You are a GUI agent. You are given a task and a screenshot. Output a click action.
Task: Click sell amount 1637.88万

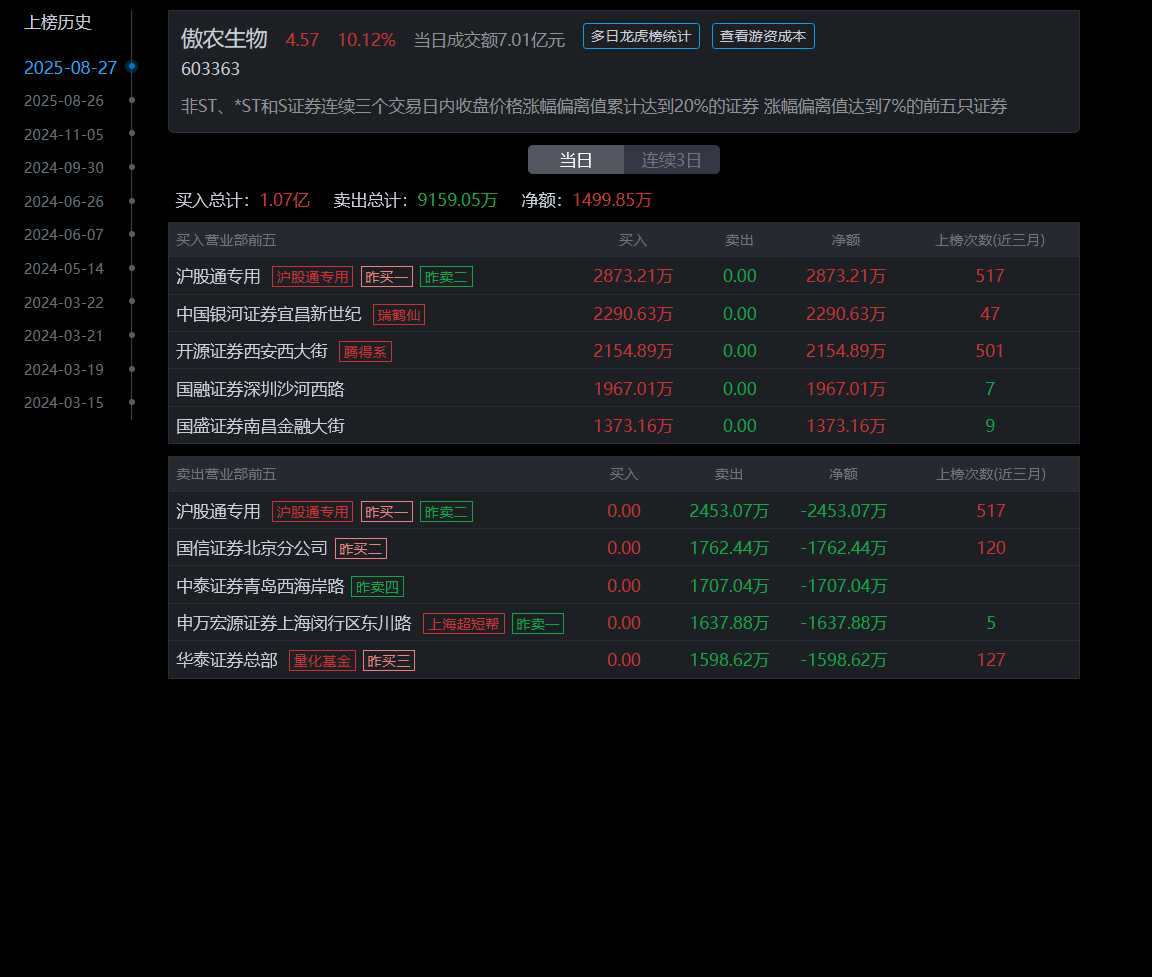click(x=729, y=623)
